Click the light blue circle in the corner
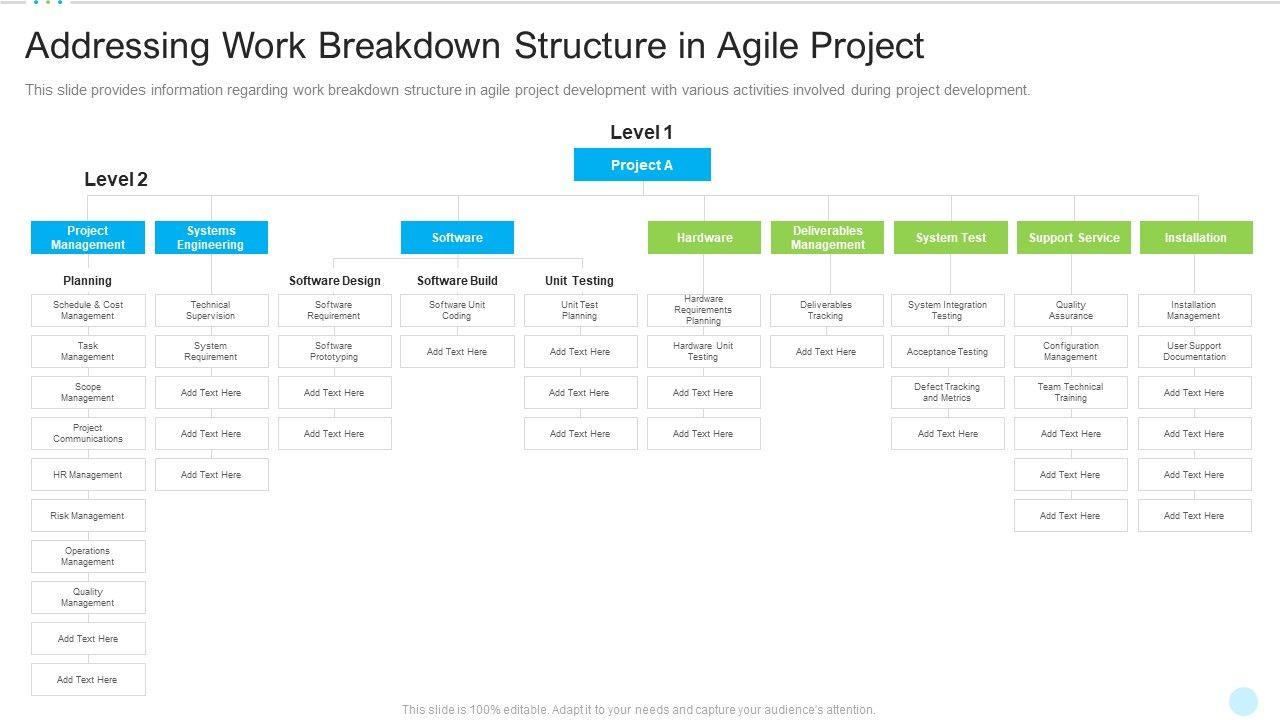This screenshot has height=720, width=1280. [1243, 701]
